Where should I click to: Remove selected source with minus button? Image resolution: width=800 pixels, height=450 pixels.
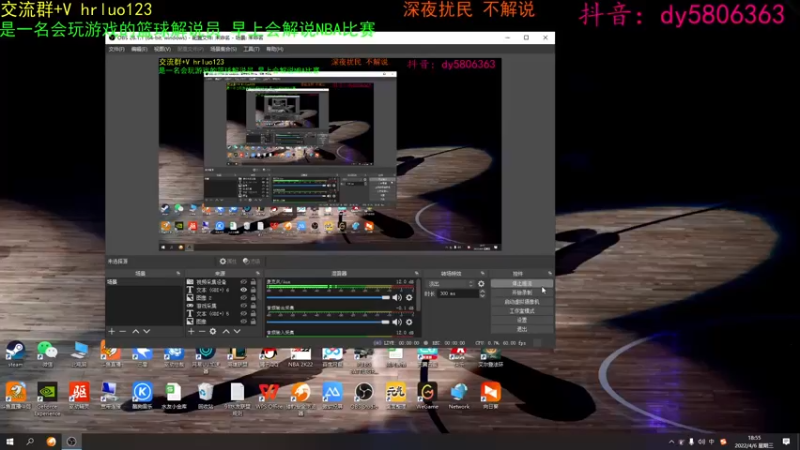202,331
